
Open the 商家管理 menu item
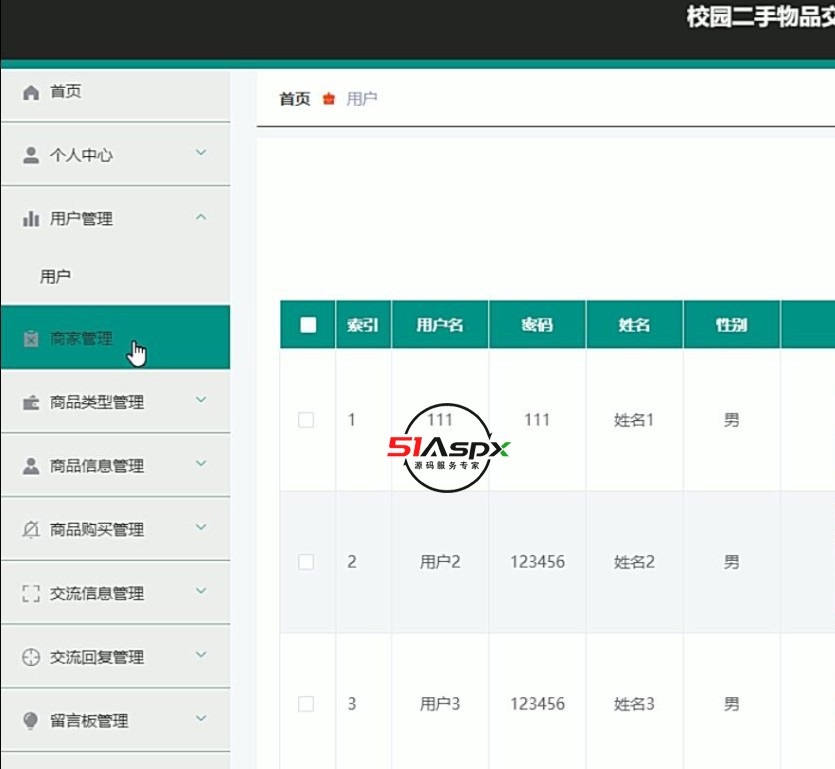pyautogui.click(x=116, y=338)
